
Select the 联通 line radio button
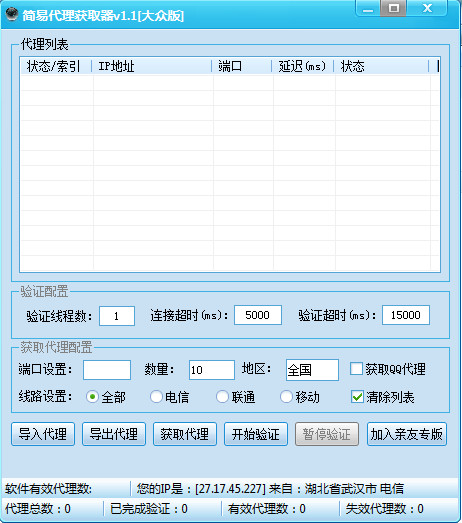tap(222, 397)
